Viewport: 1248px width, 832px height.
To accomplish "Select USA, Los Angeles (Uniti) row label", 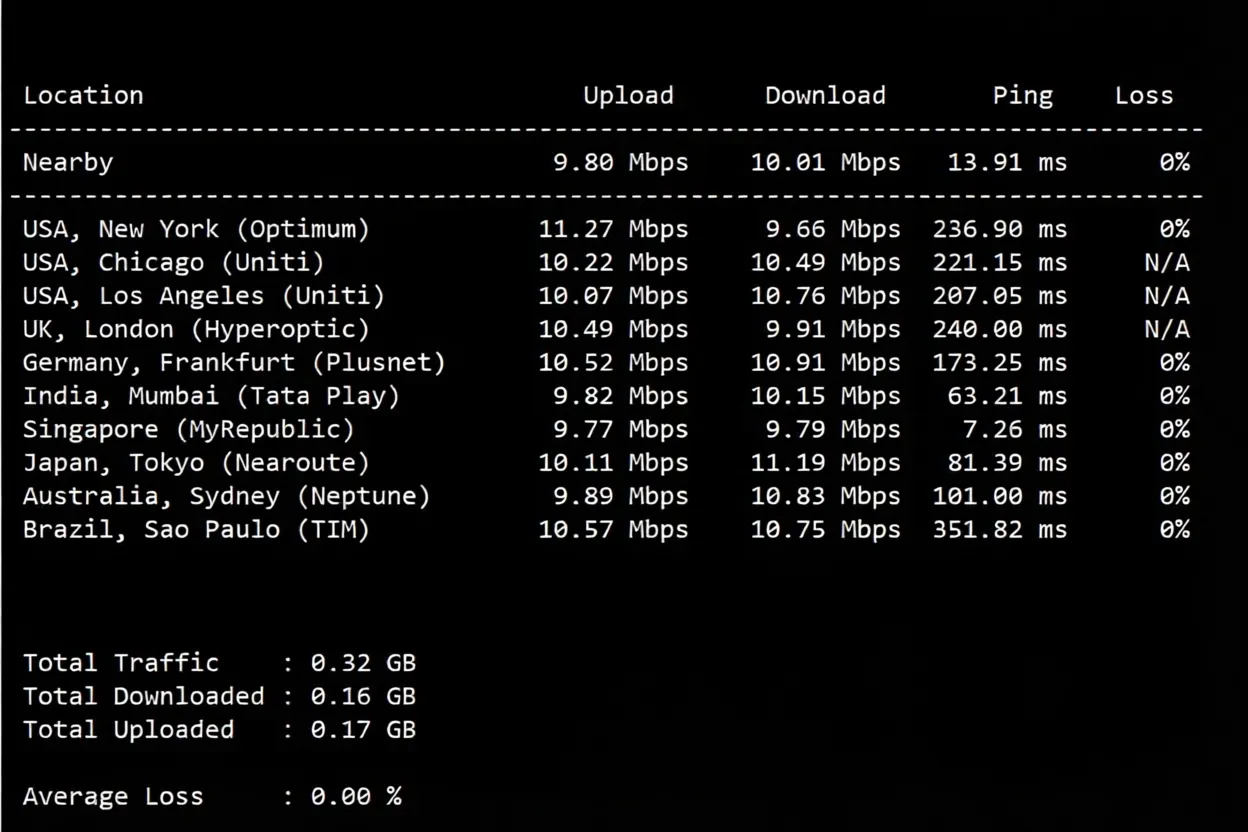I will tap(204, 297).
